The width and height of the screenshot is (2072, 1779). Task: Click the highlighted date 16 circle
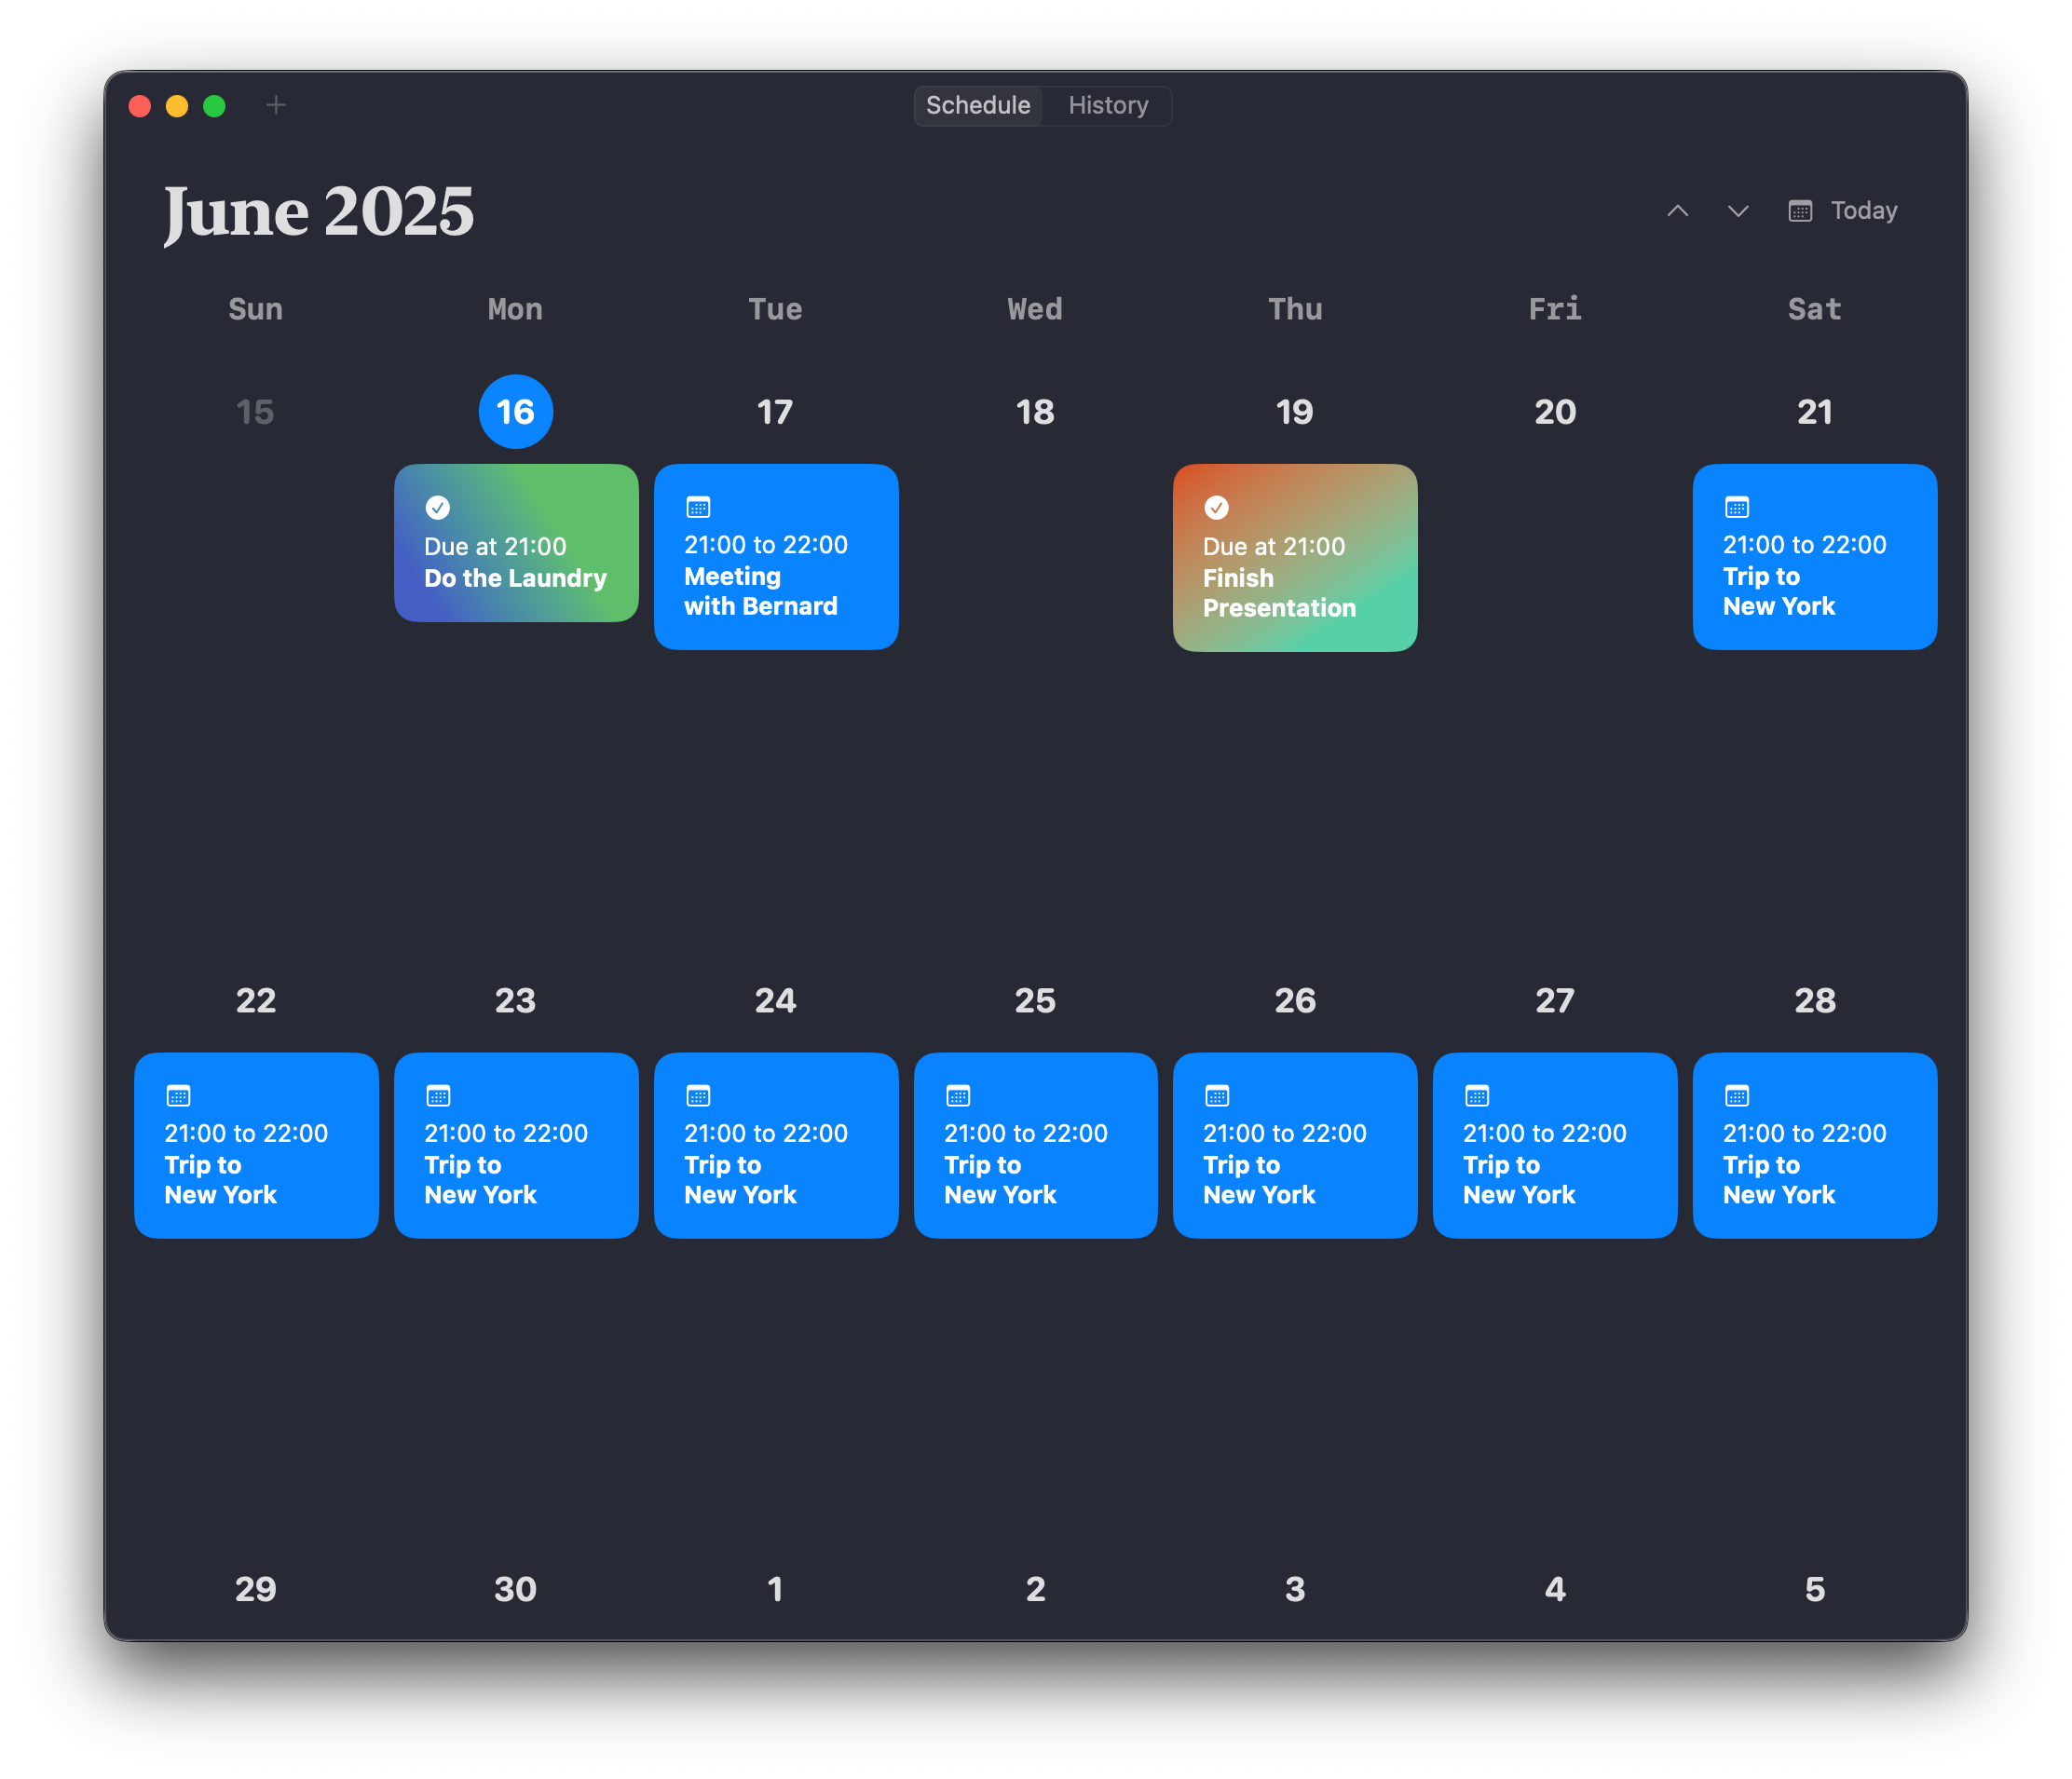tap(515, 411)
